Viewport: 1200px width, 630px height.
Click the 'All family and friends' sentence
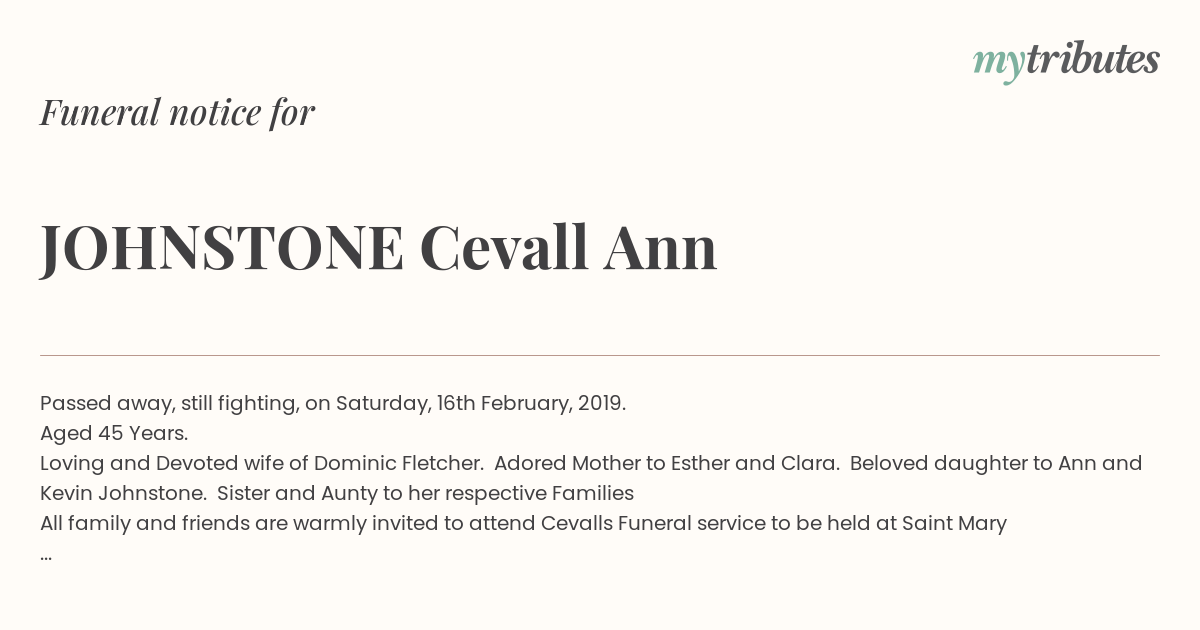pyautogui.click(x=523, y=524)
